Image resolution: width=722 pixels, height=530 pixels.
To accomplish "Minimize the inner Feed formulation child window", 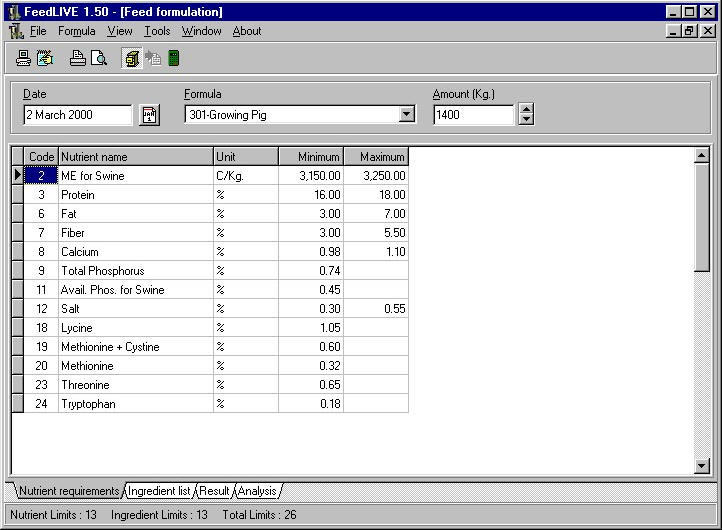I will point(674,31).
